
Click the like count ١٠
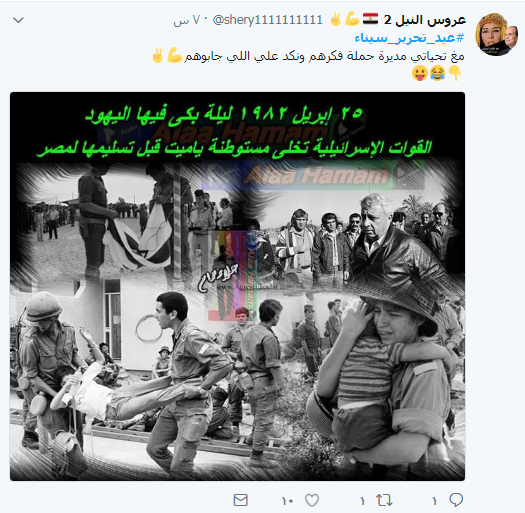(x=287, y=501)
